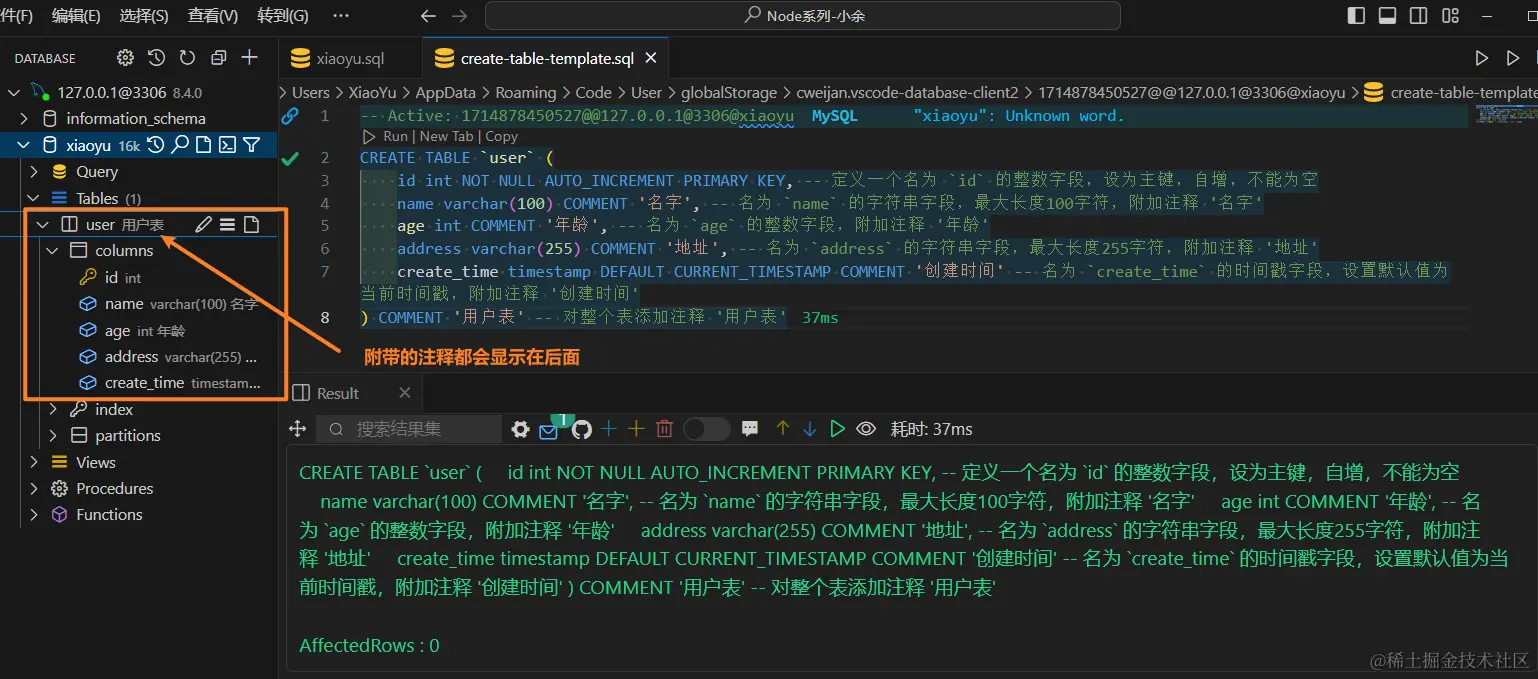Switch to the xiaoyu.sql tab

point(350,59)
